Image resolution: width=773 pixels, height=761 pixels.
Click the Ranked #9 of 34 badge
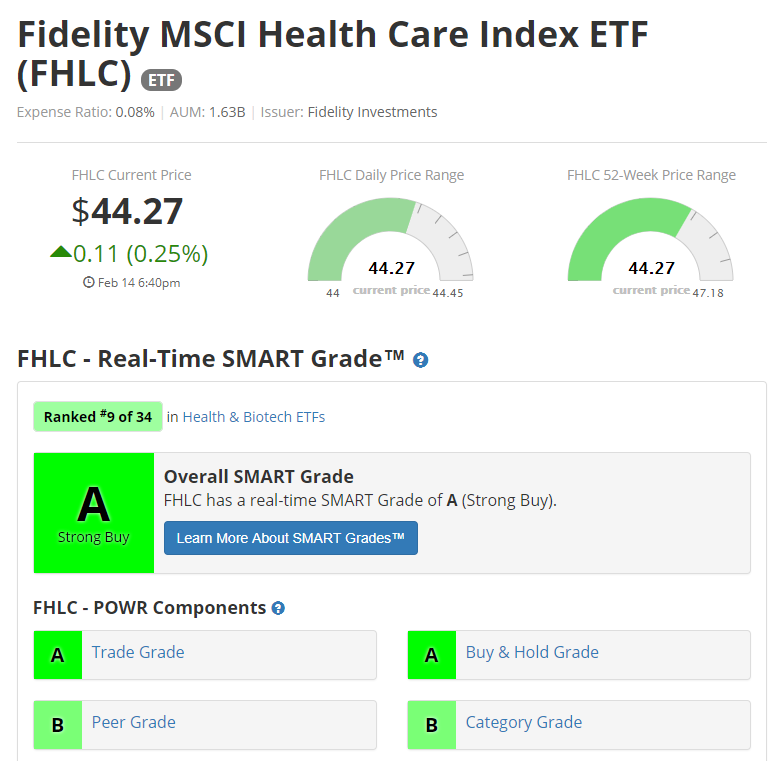tap(98, 417)
